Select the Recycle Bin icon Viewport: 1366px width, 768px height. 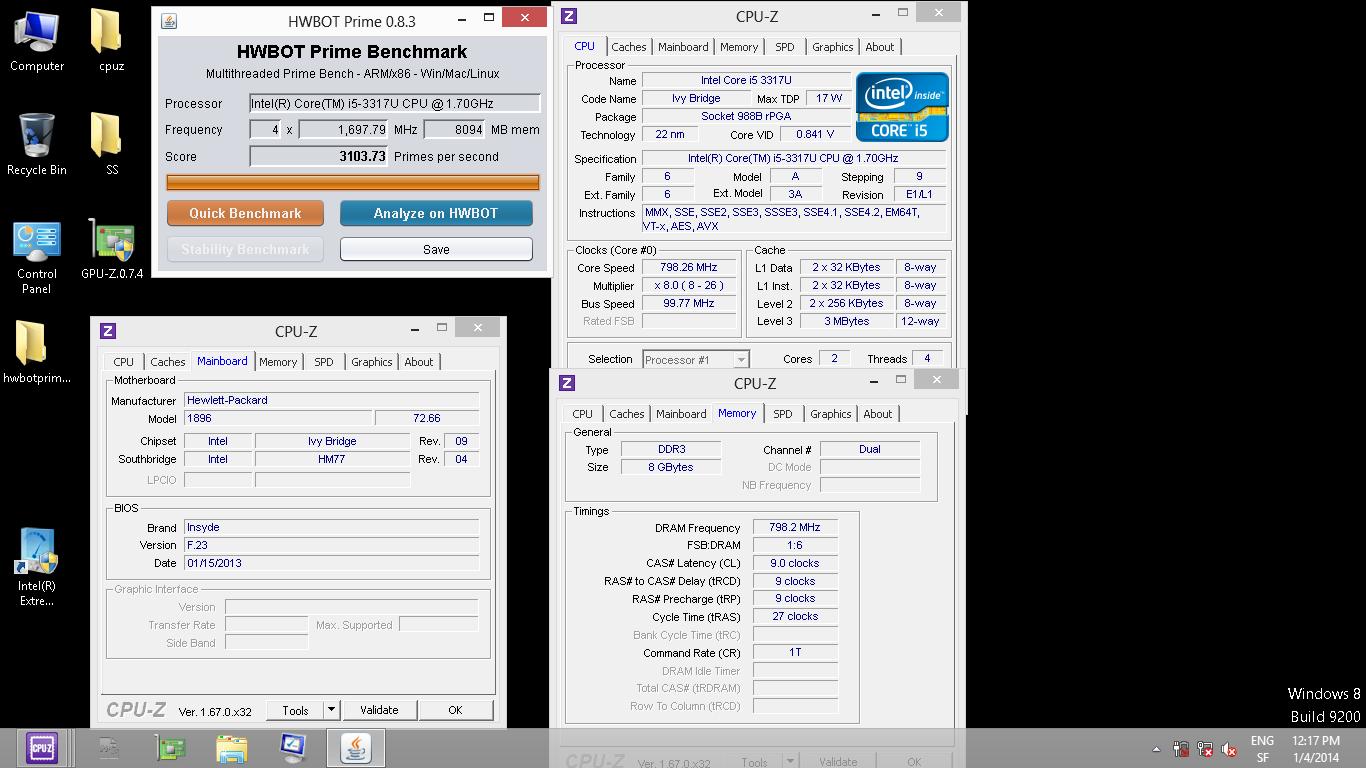click(x=37, y=144)
